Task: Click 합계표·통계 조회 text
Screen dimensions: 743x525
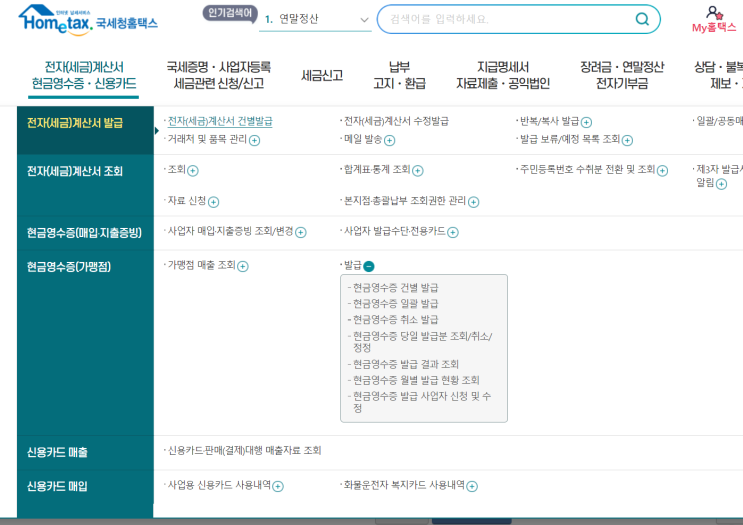Action: 377,170
